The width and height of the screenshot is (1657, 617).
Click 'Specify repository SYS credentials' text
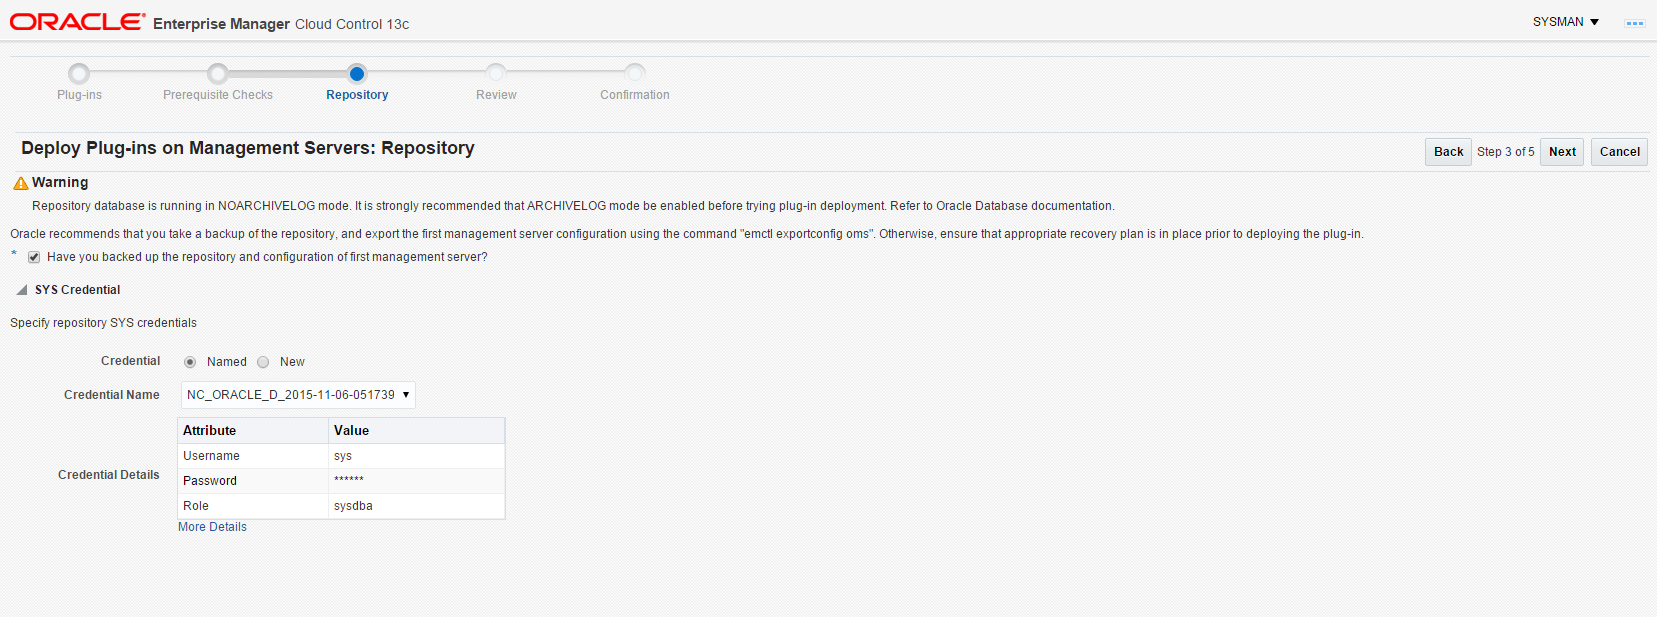103,323
